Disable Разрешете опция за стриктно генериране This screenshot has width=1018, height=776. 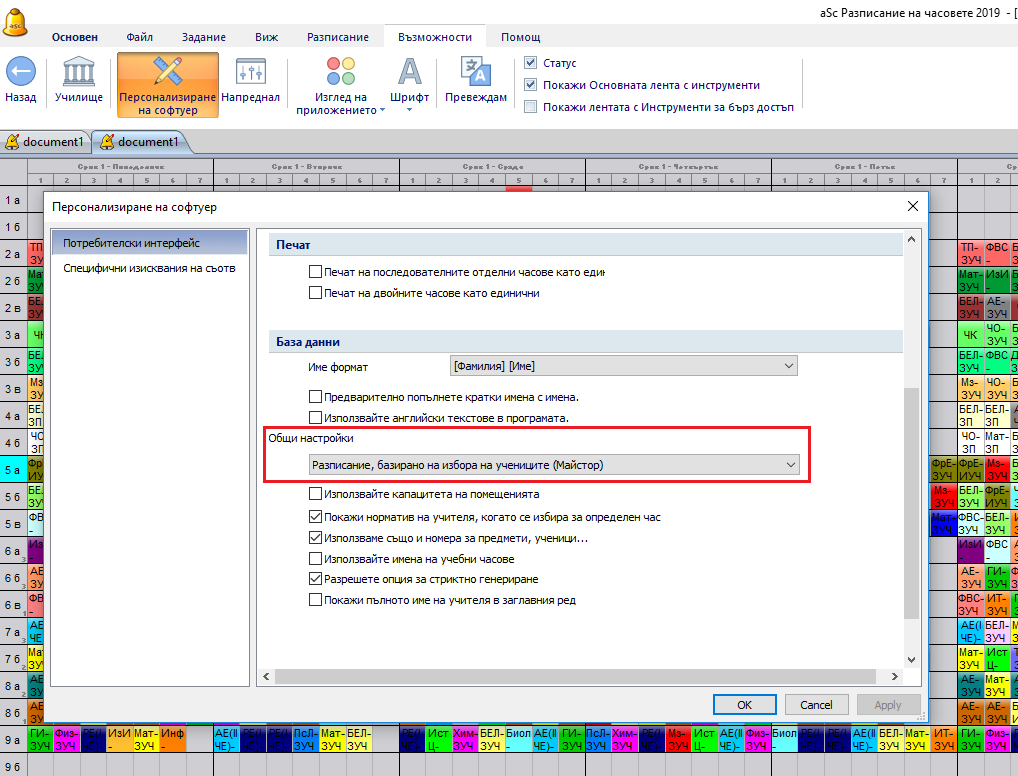316,579
